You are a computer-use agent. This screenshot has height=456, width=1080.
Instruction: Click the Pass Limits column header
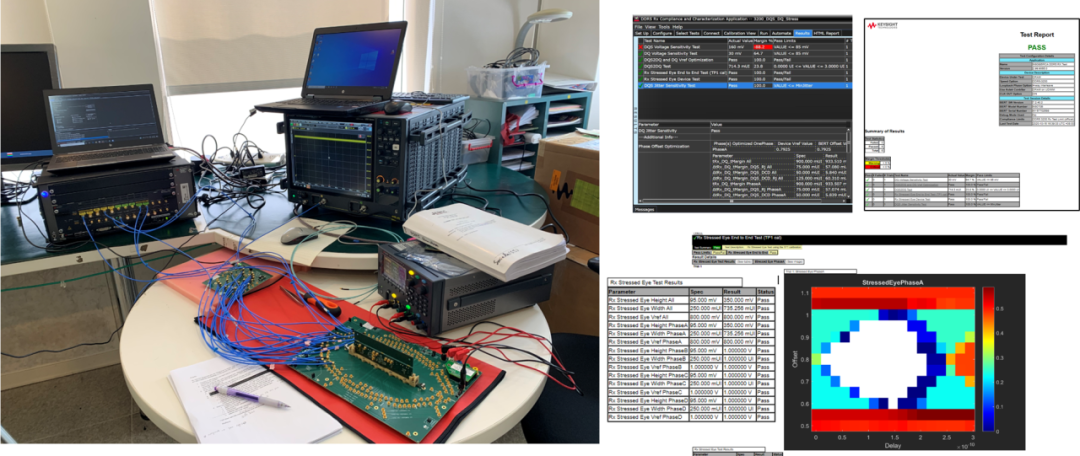tap(809, 41)
